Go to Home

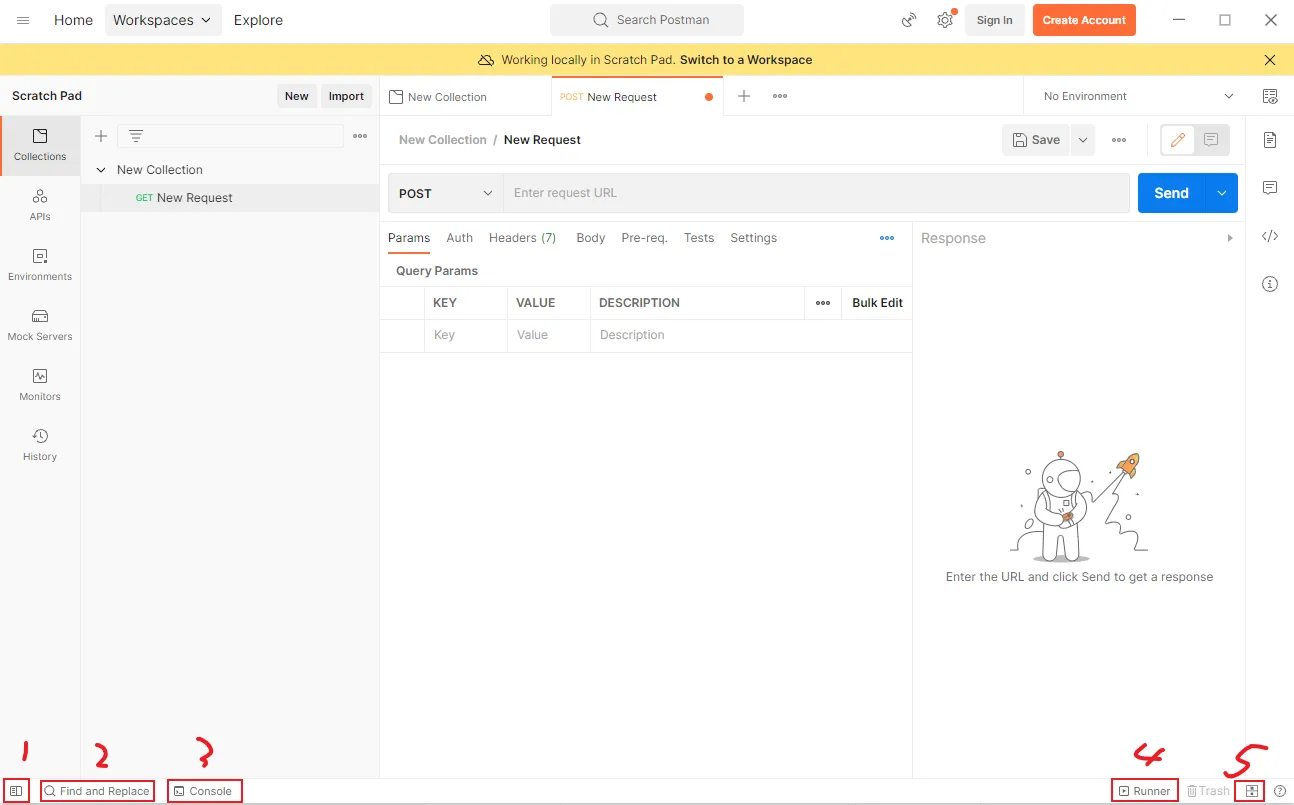click(x=73, y=20)
